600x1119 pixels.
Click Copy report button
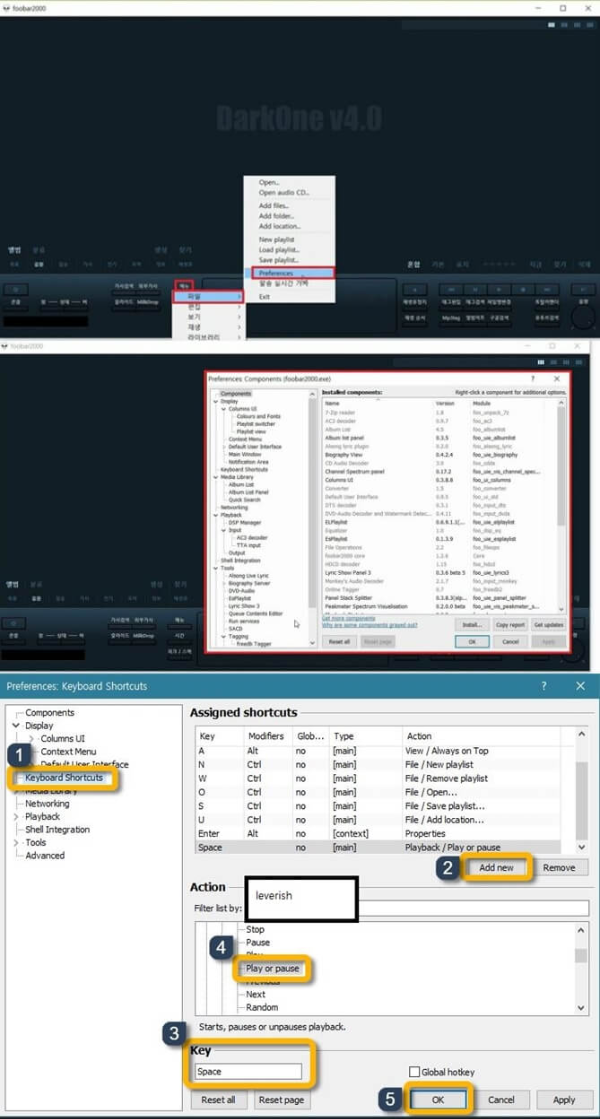(x=509, y=624)
